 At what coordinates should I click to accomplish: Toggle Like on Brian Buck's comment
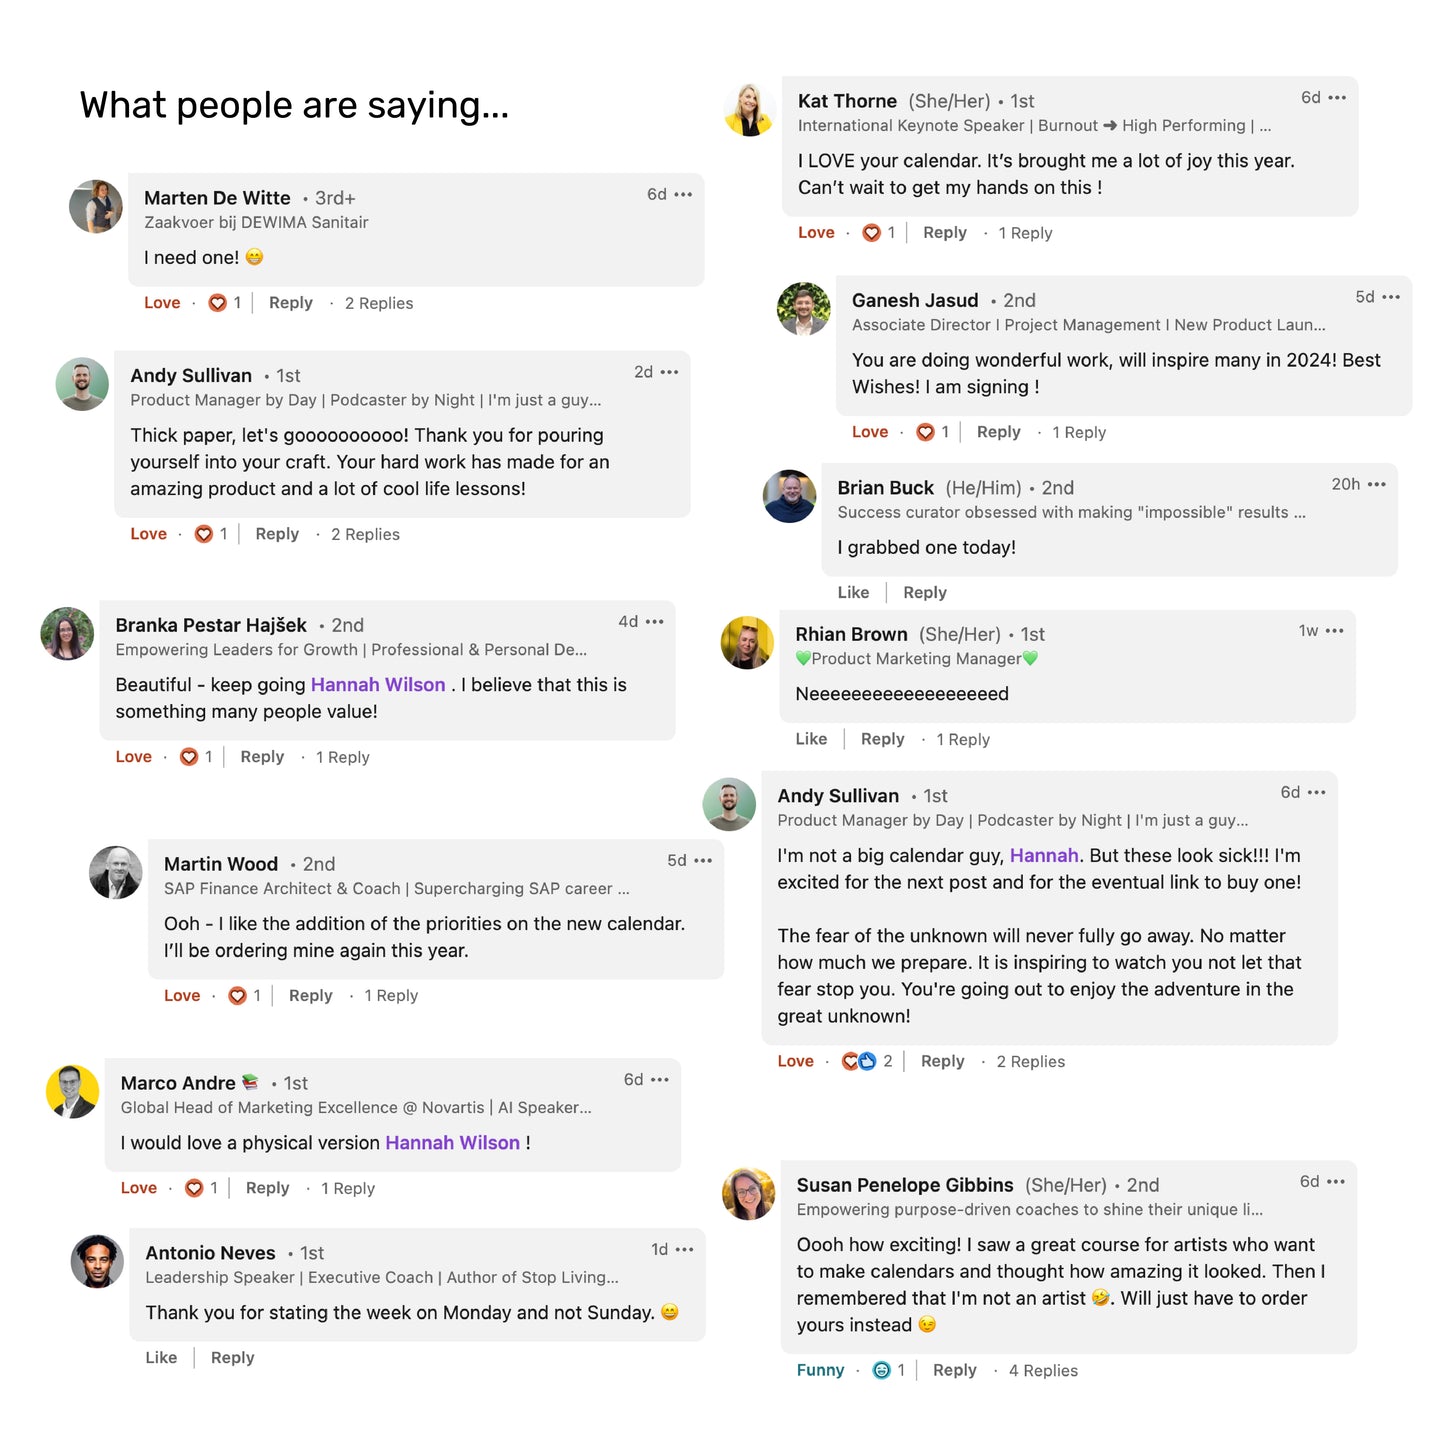click(853, 593)
